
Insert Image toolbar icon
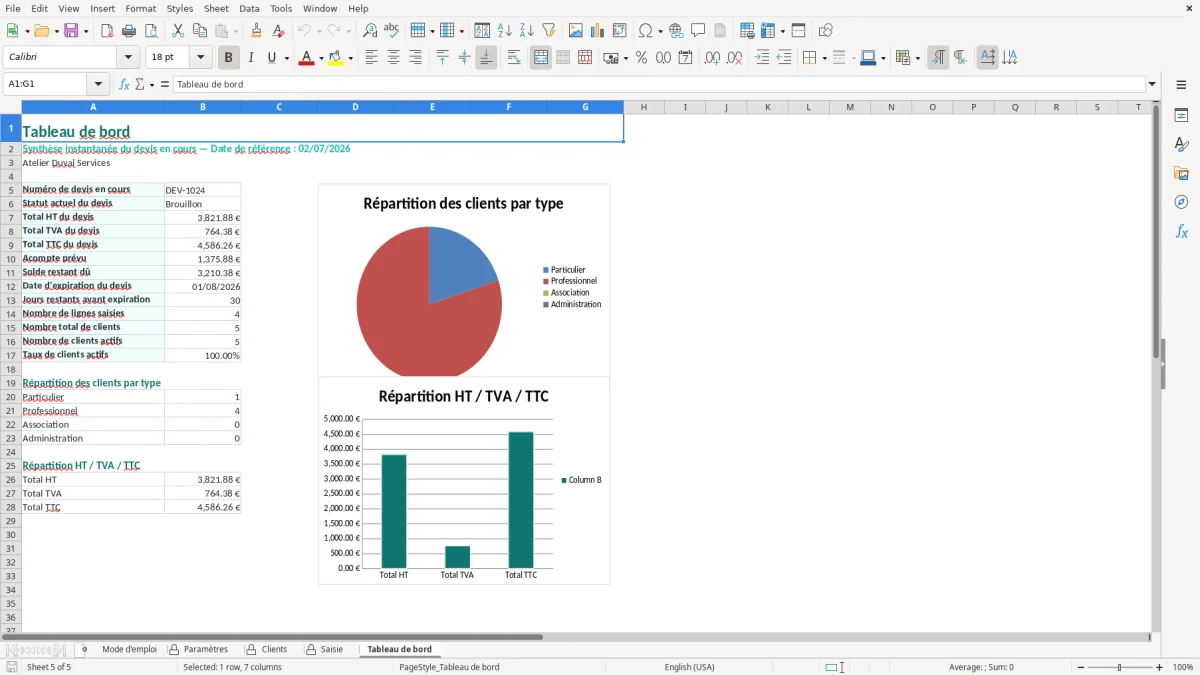tap(577, 31)
